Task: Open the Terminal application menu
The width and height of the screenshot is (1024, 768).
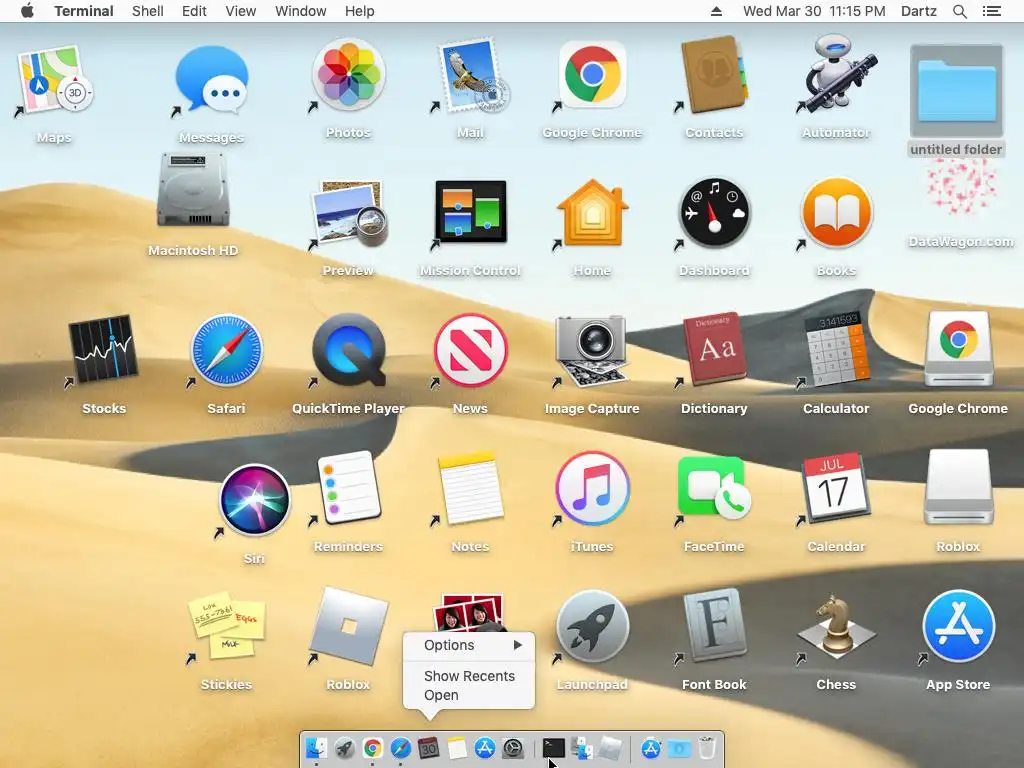Action: 84,11
